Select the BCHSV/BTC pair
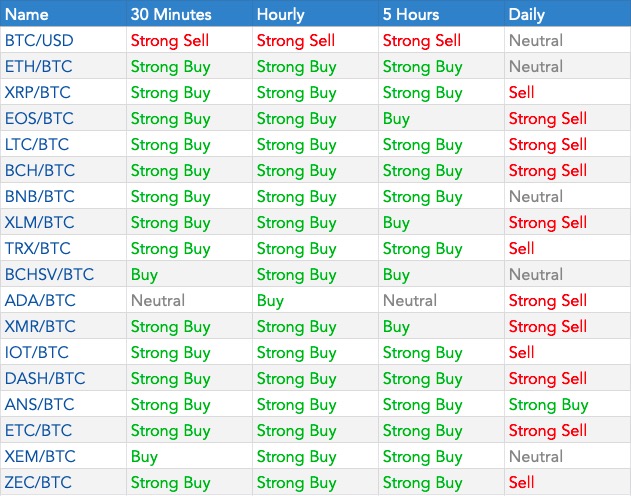The height and width of the screenshot is (496, 631). point(47,274)
